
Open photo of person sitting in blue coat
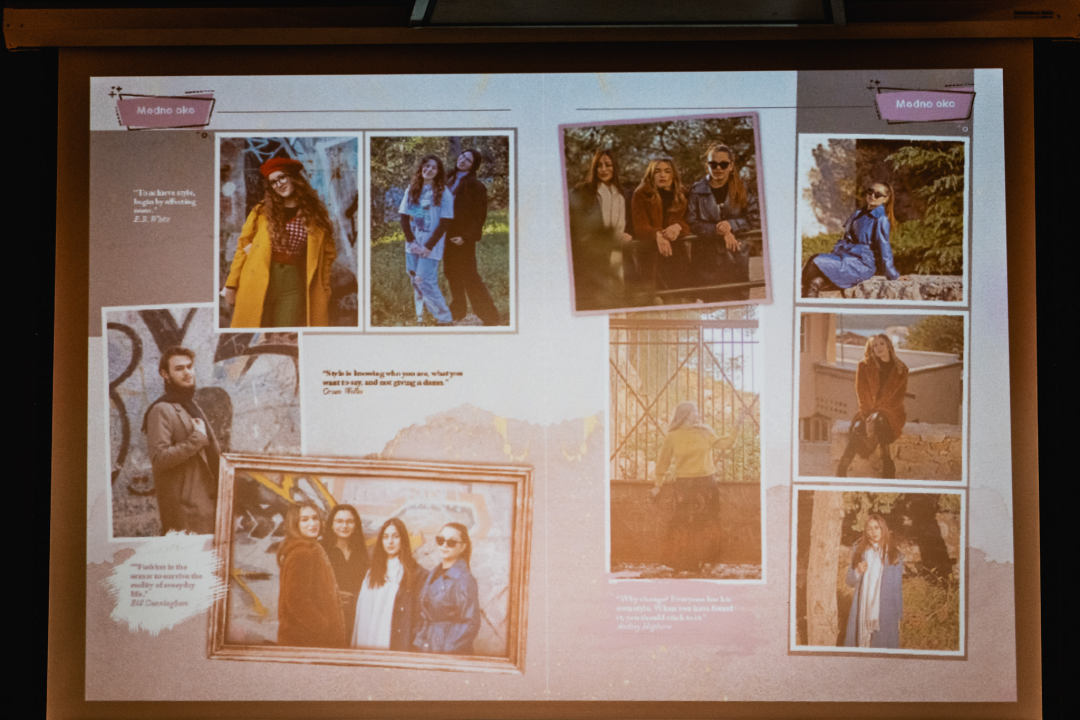click(882, 219)
